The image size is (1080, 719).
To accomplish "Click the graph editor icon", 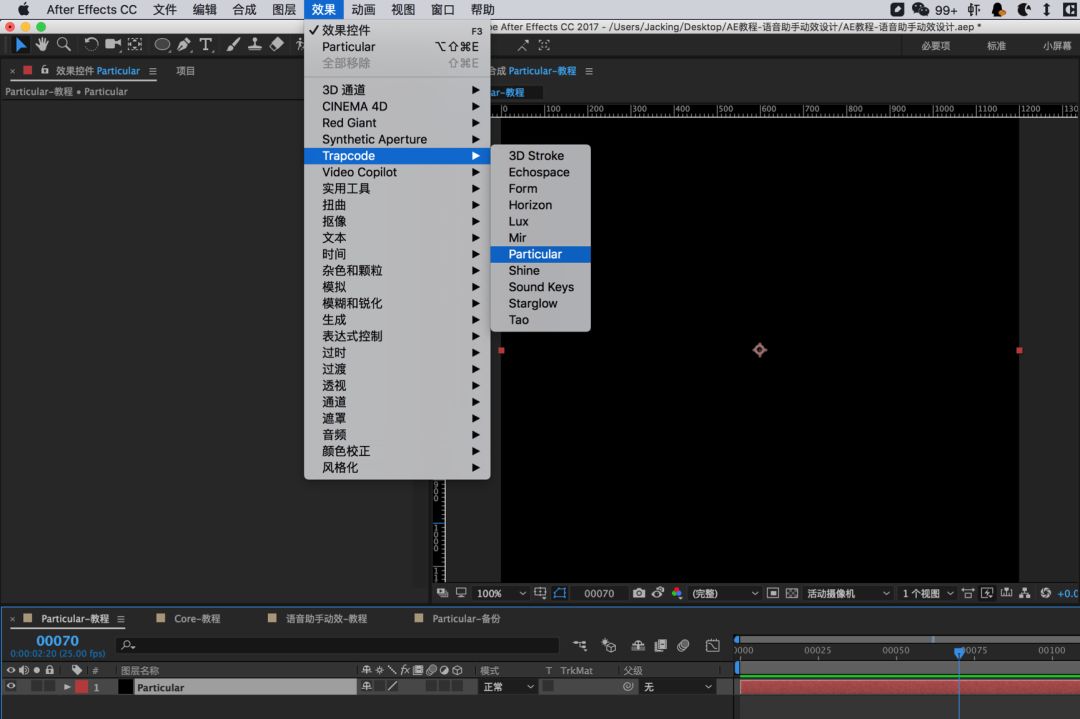I will click(712, 645).
